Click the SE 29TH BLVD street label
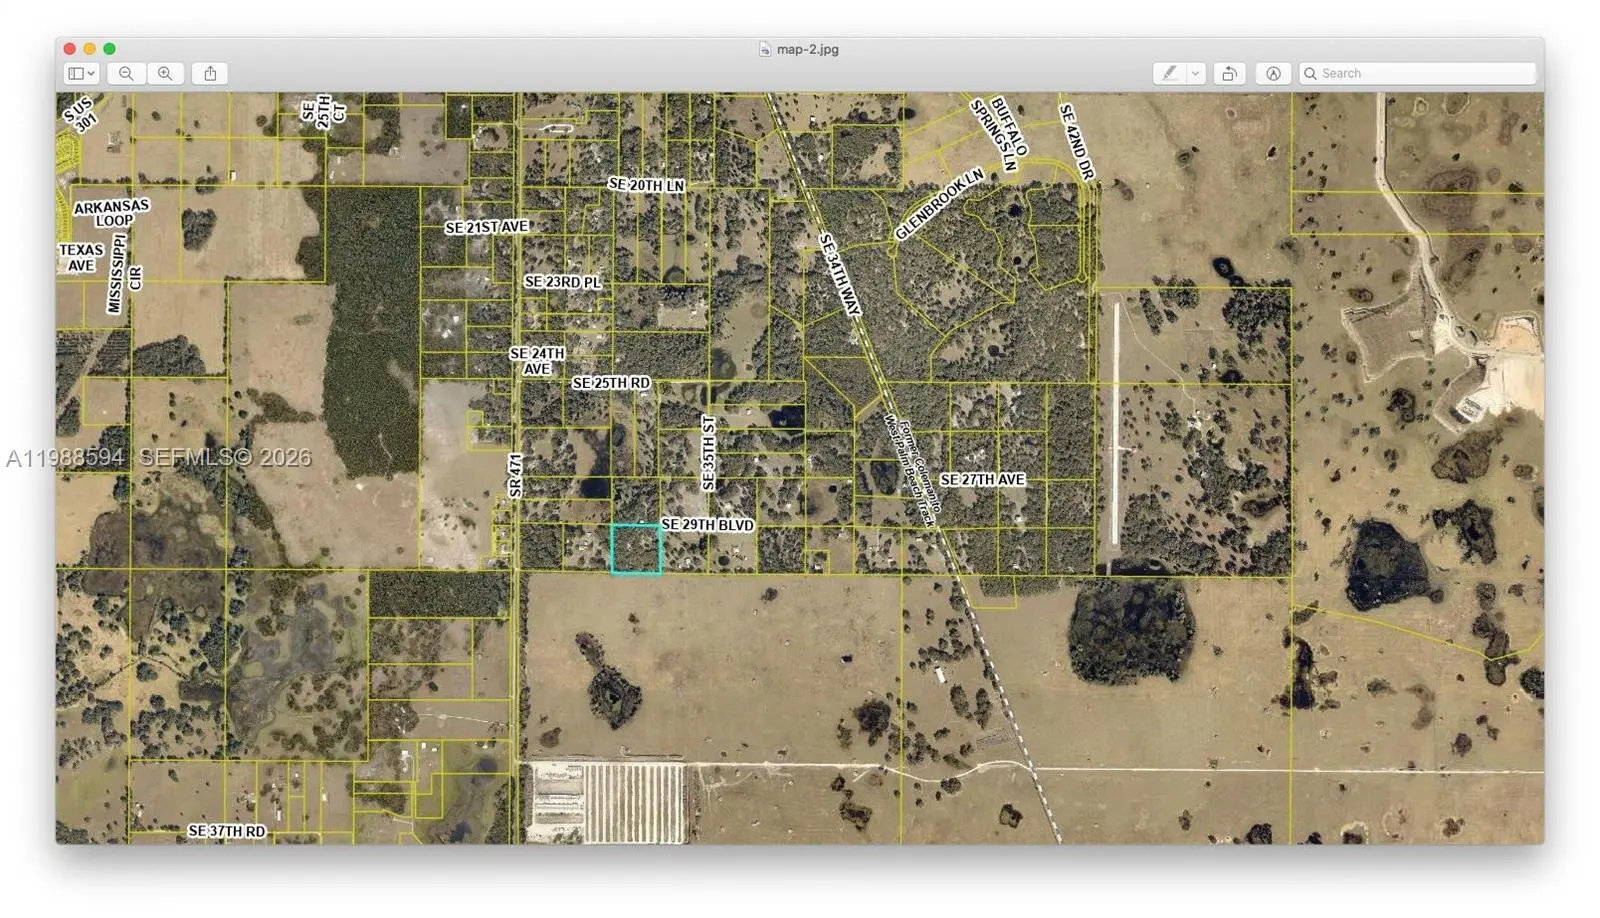The image size is (1600, 918). click(707, 525)
